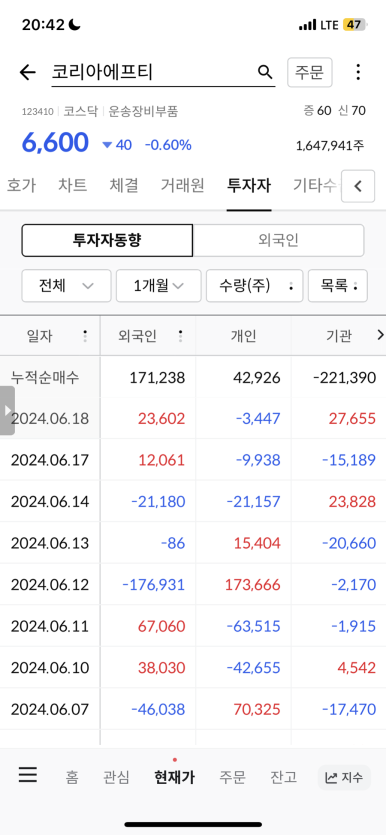Viewport: 386px width, 835px height.
Task: Tap institution value 4,542
Action: click(358, 668)
